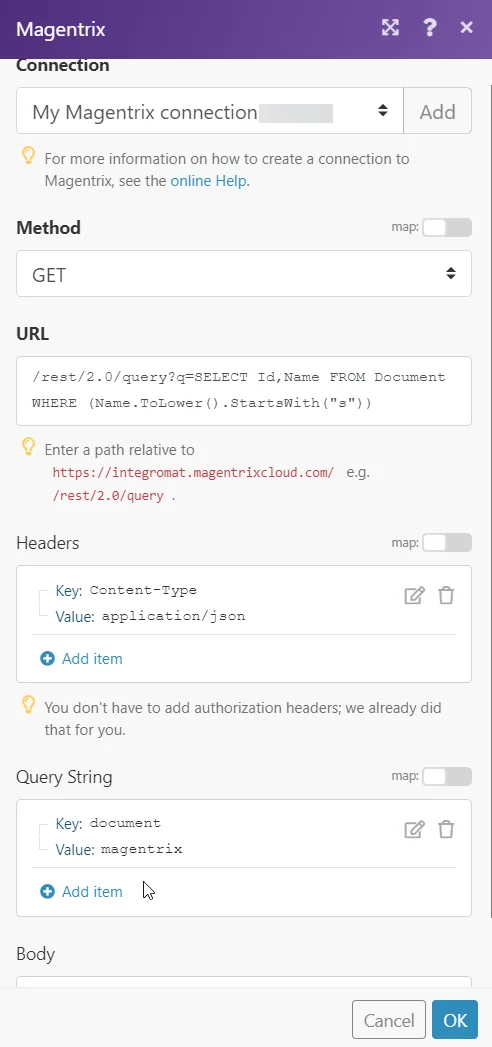
Task: Edit the document query string item
Action: 415,829
